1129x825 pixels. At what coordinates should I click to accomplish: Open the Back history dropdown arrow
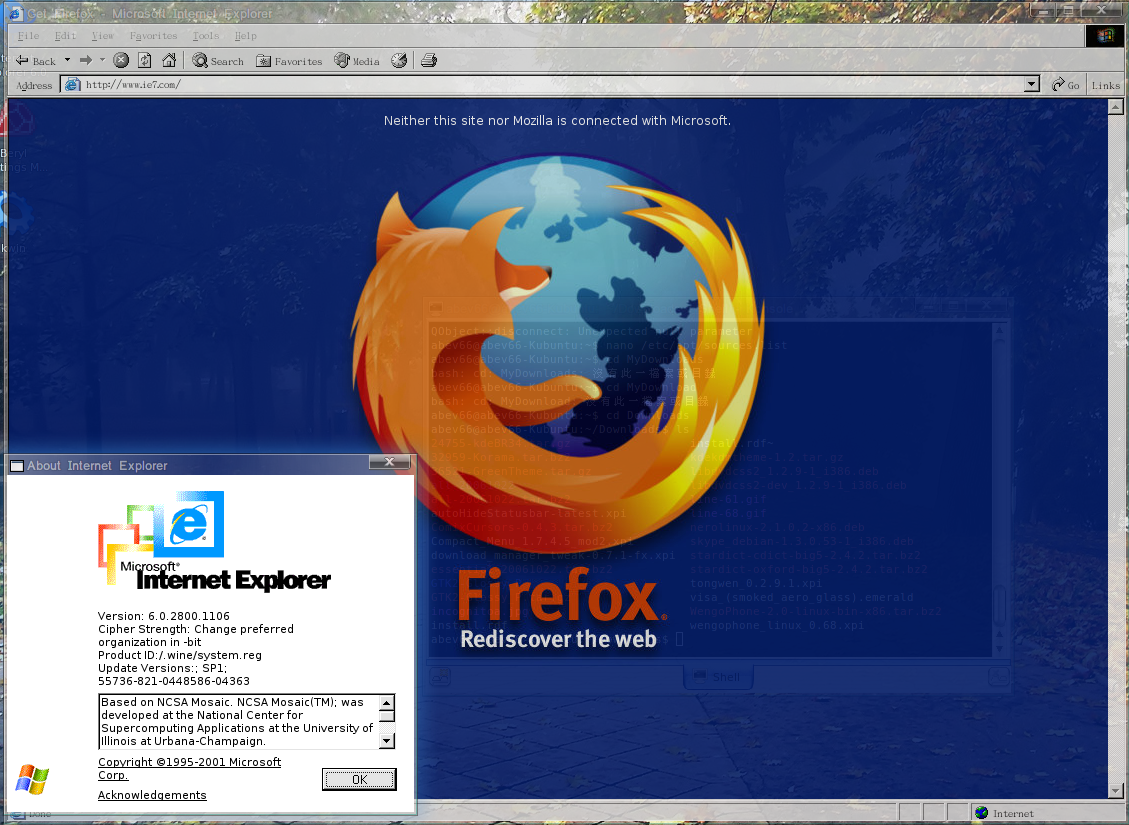coord(68,60)
